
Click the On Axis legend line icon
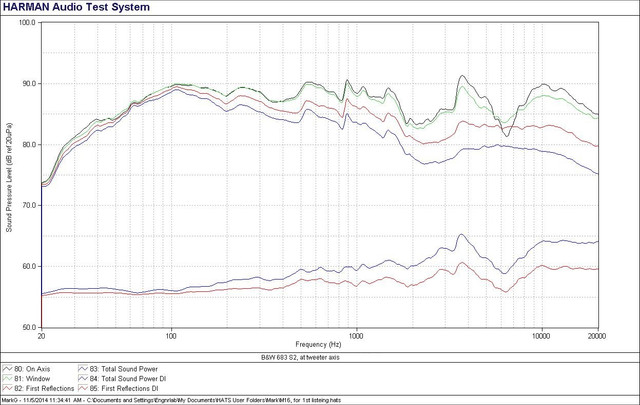click(x=8, y=369)
